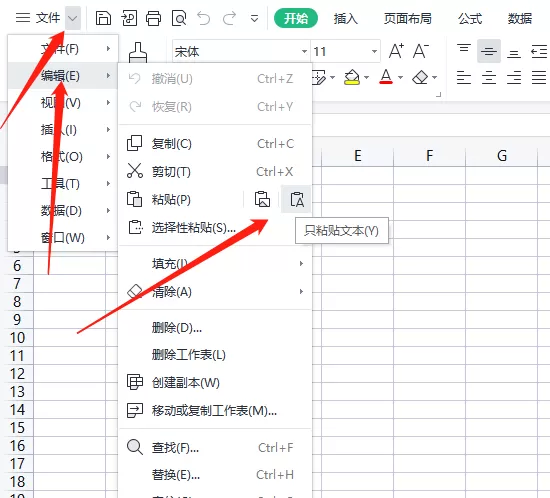Open the 窗口(W) submenu
Viewport: 550px width, 498px height.
(x=62, y=238)
